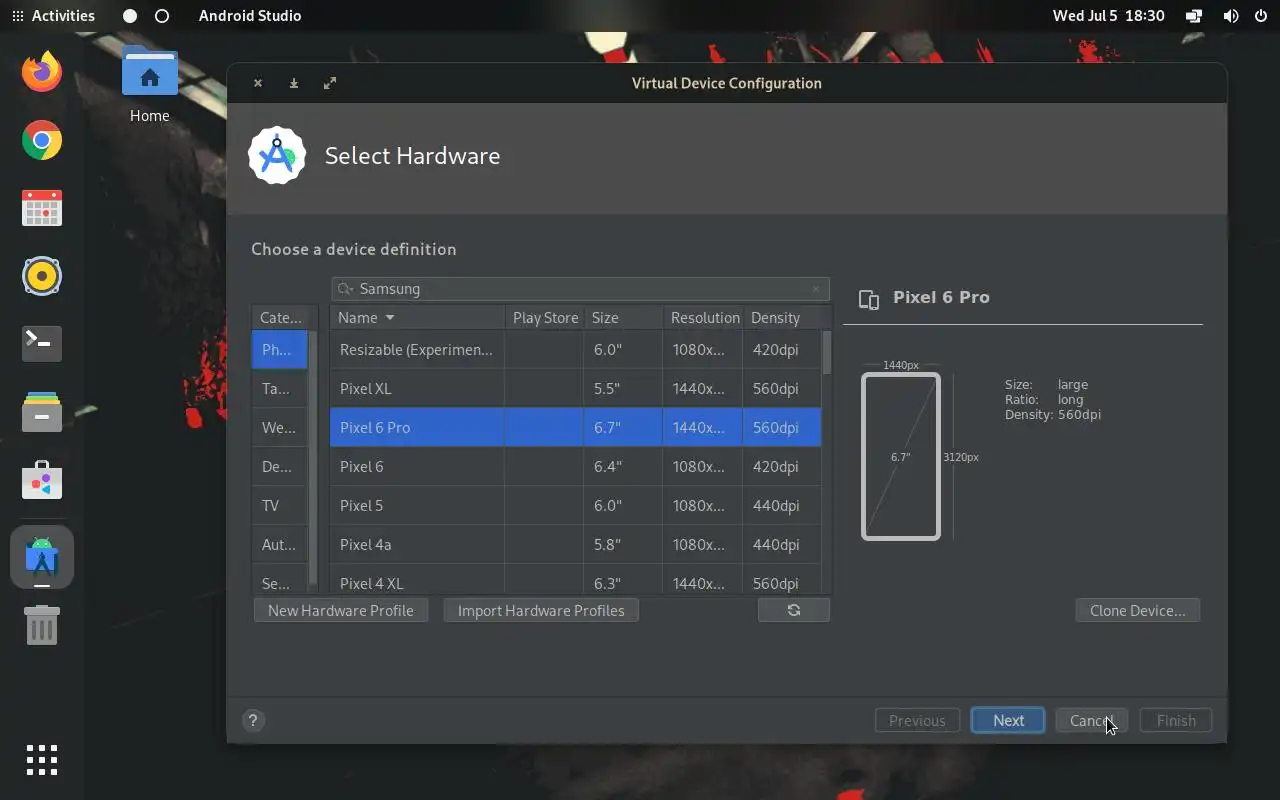Click the Android Studio dock icon
The height and width of the screenshot is (800, 1280).
(42, 557)
